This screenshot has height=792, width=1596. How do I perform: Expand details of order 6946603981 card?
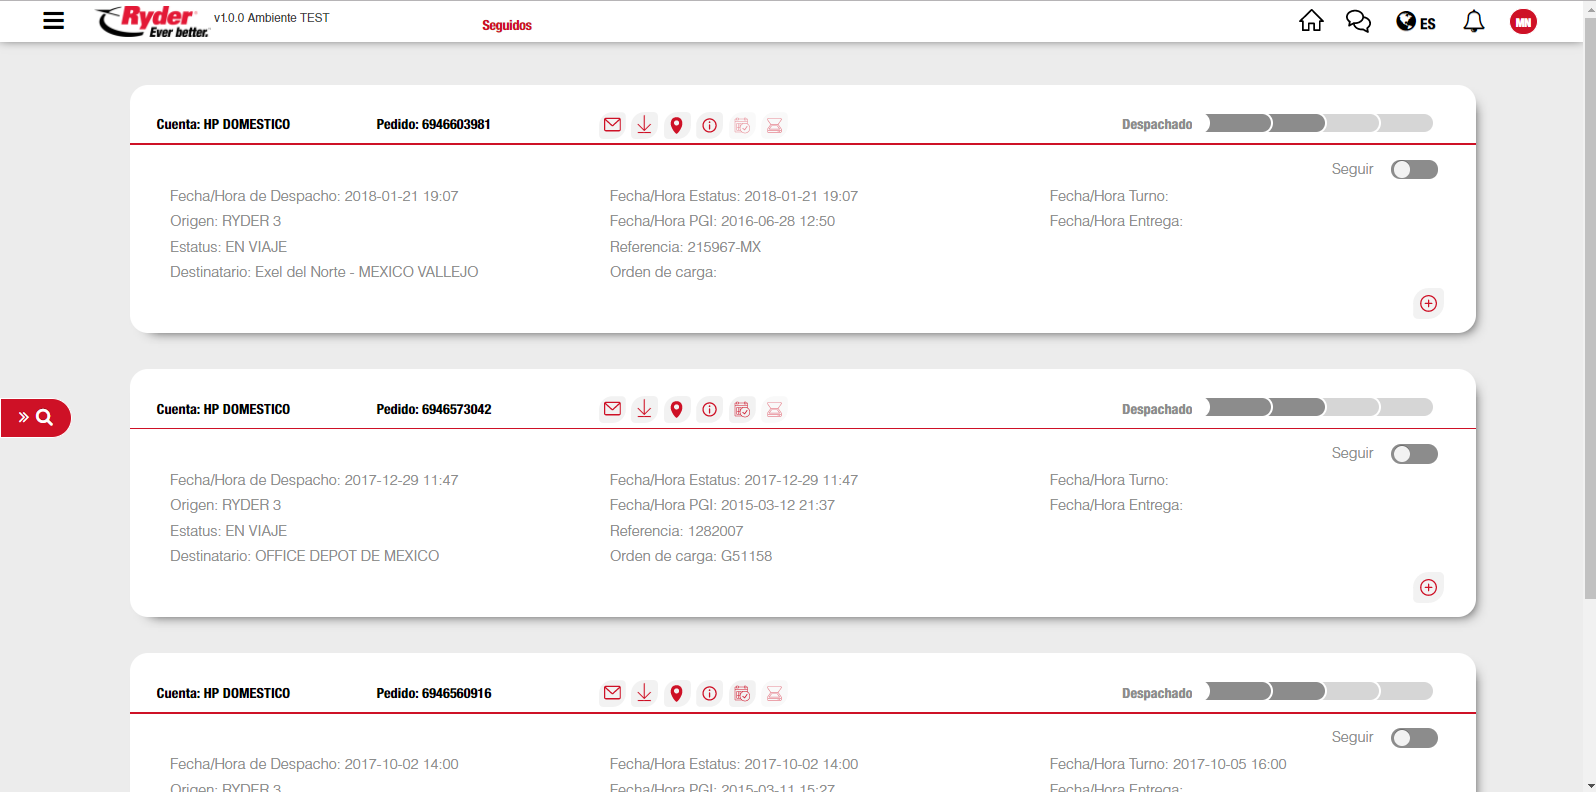[x=1428, y=303]
